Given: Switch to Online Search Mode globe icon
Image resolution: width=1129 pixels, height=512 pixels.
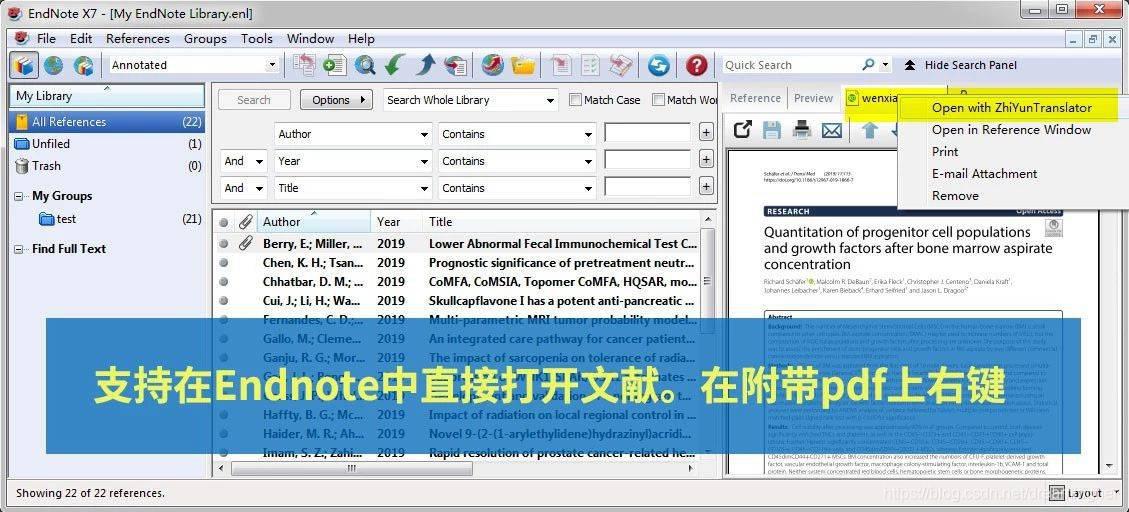Looking at the screenshot, I should [x=54, y=65].
